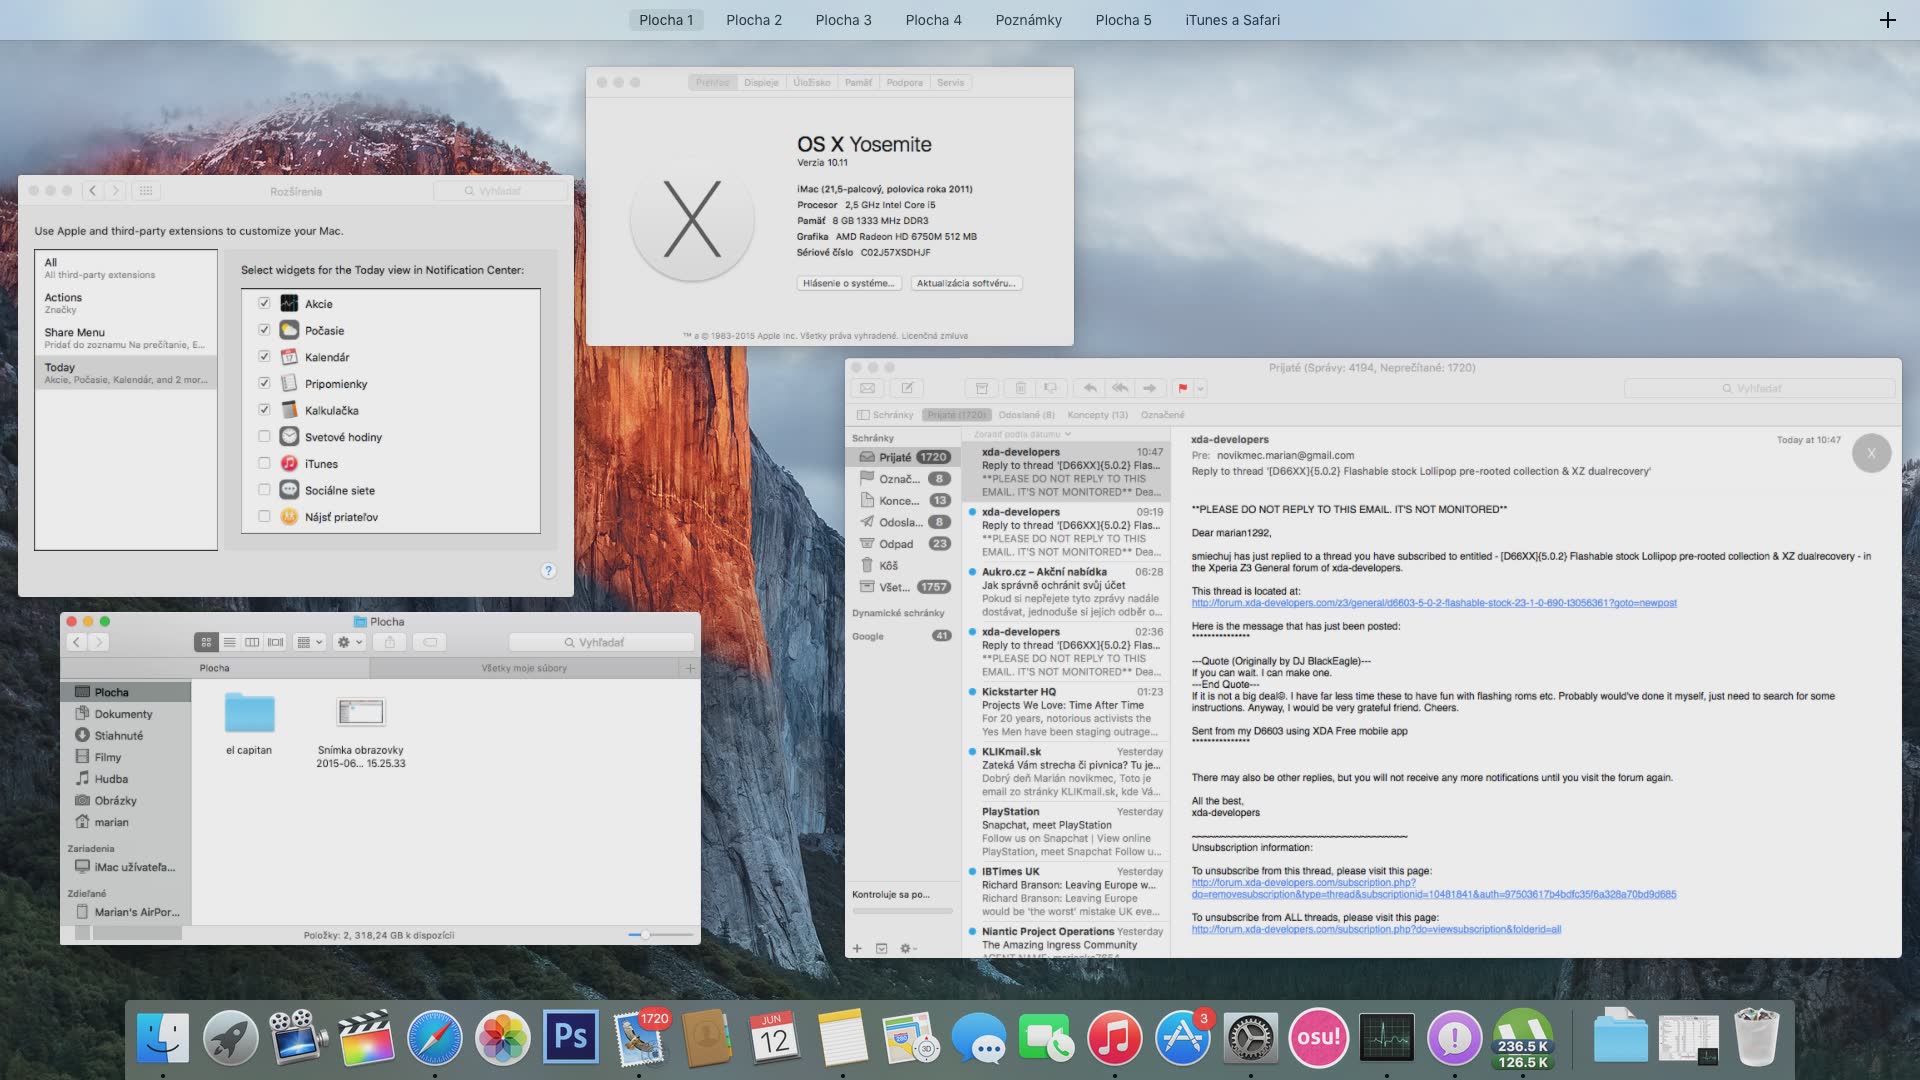Switch to iTunes a Safari space
This screenshot has width=1920, height=1080.
point(1232,20)
